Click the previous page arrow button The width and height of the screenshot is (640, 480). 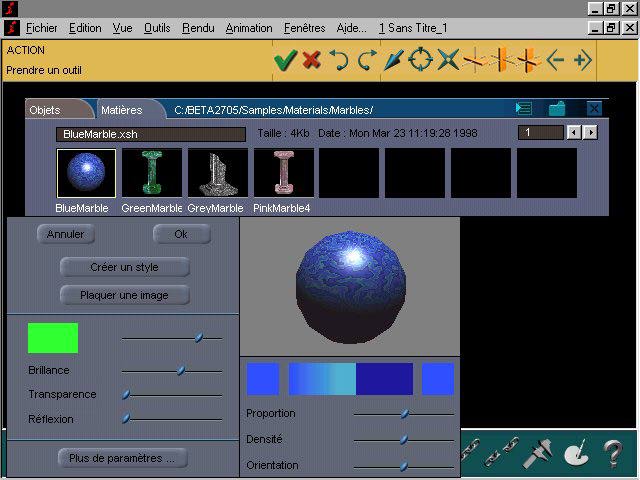574,133
